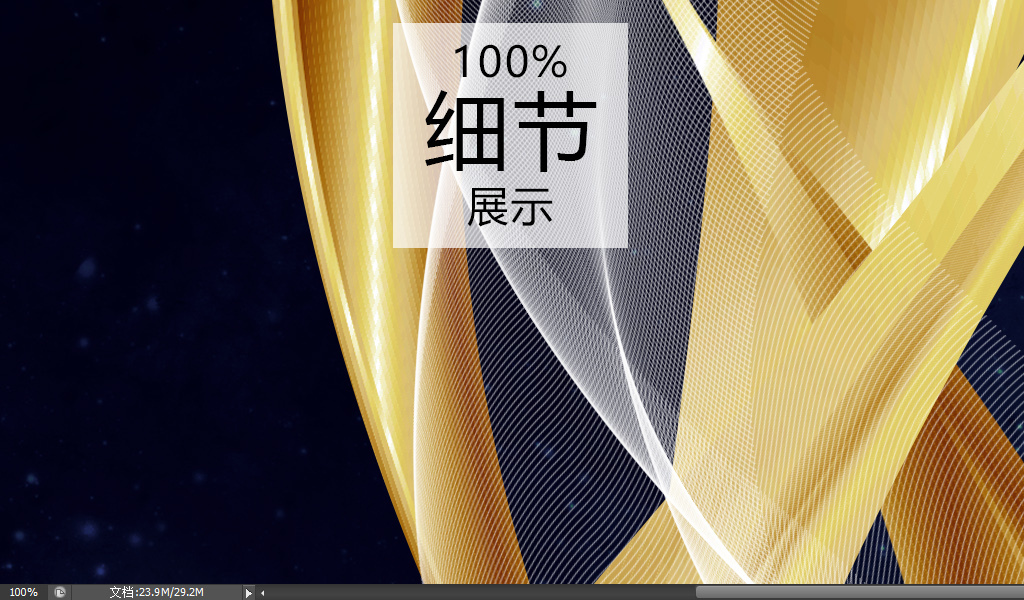This screenshot has height=600, width=1024.
Task: Click the empty scrollbar track left of thumb
Action: click(480, 592)
